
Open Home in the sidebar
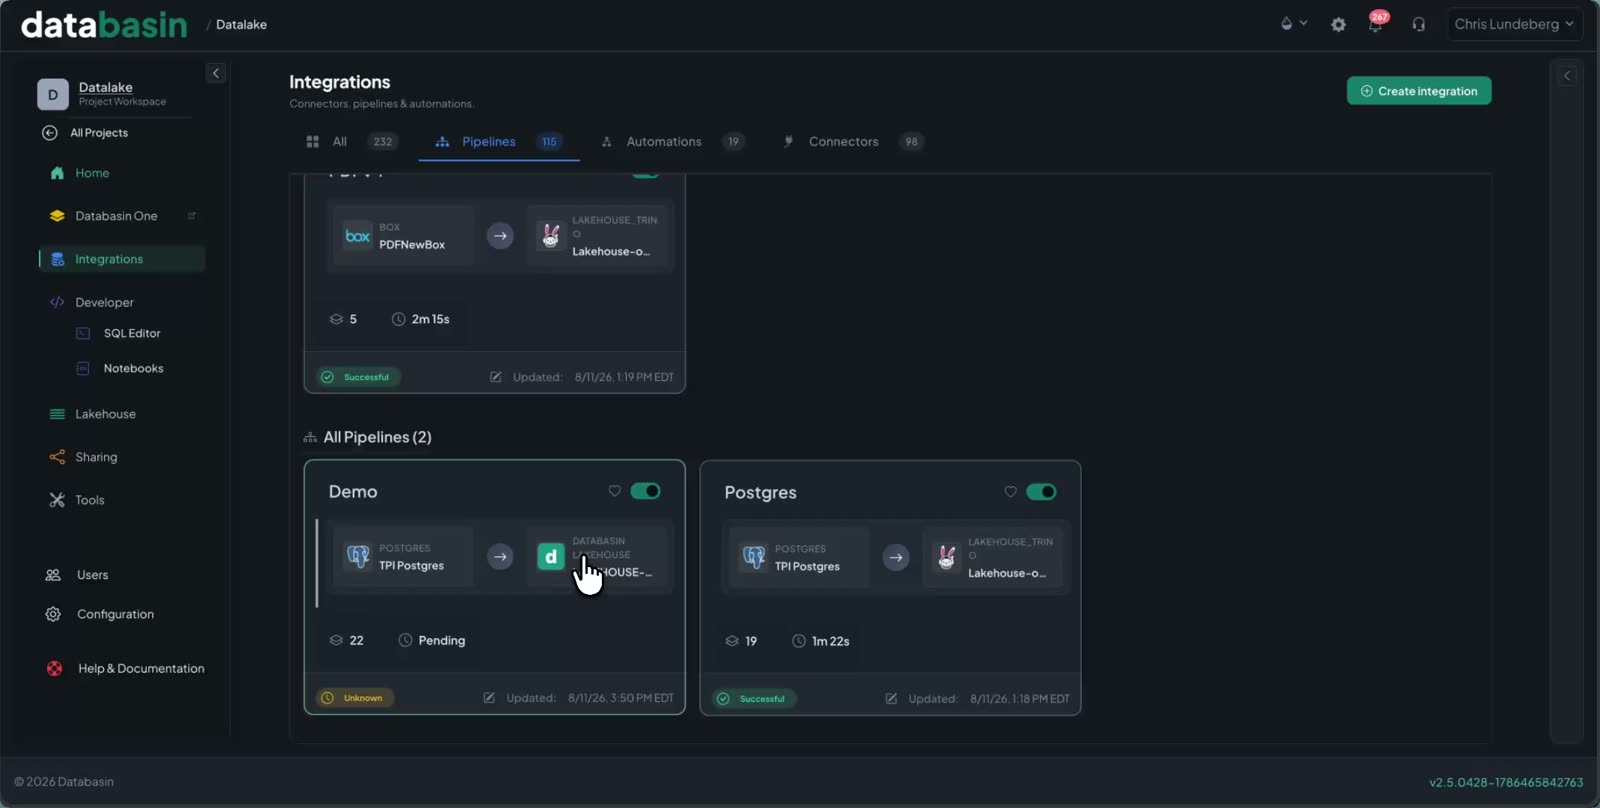tap(92, 173)
